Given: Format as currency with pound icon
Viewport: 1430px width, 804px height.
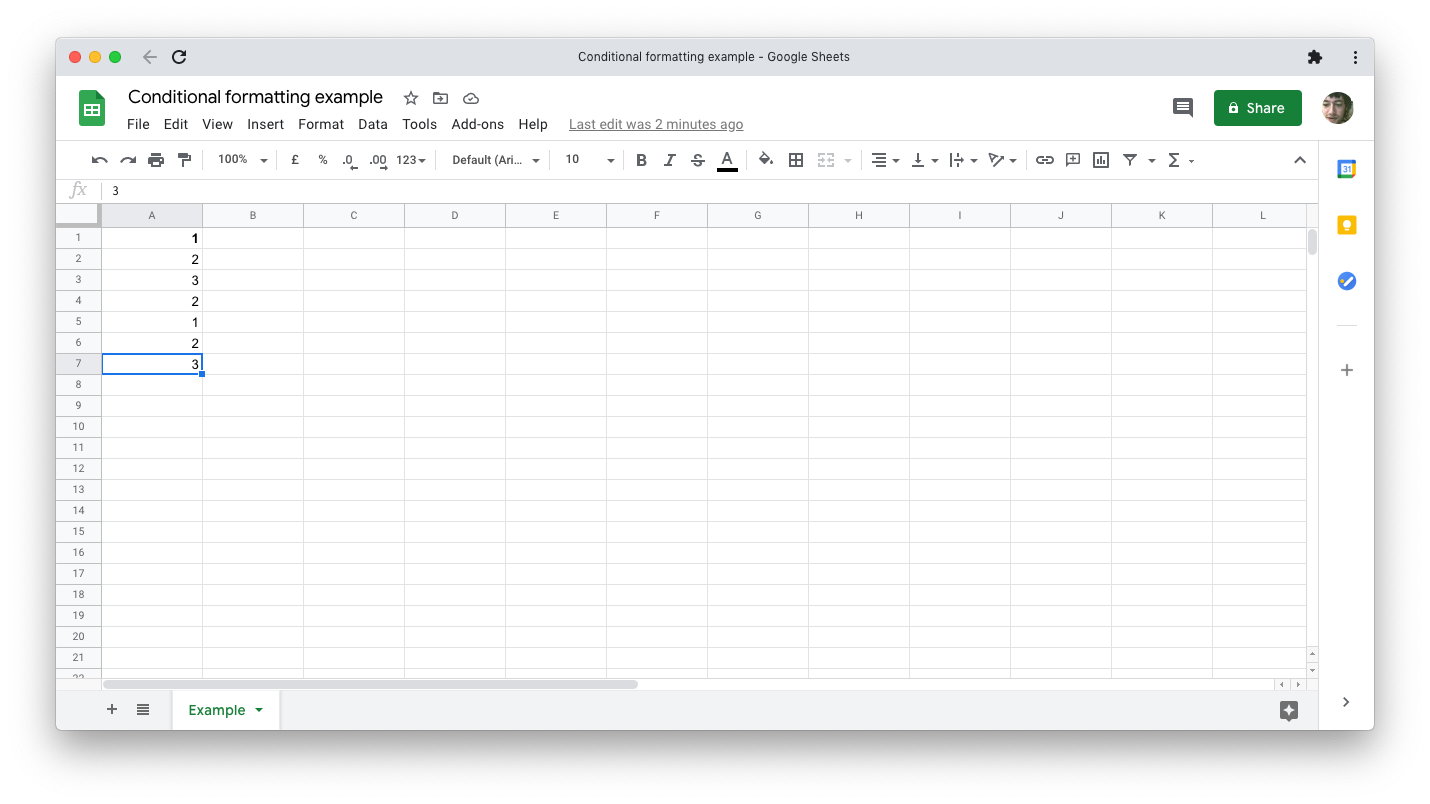Looking at the screenshot, I should click(295, 160).
